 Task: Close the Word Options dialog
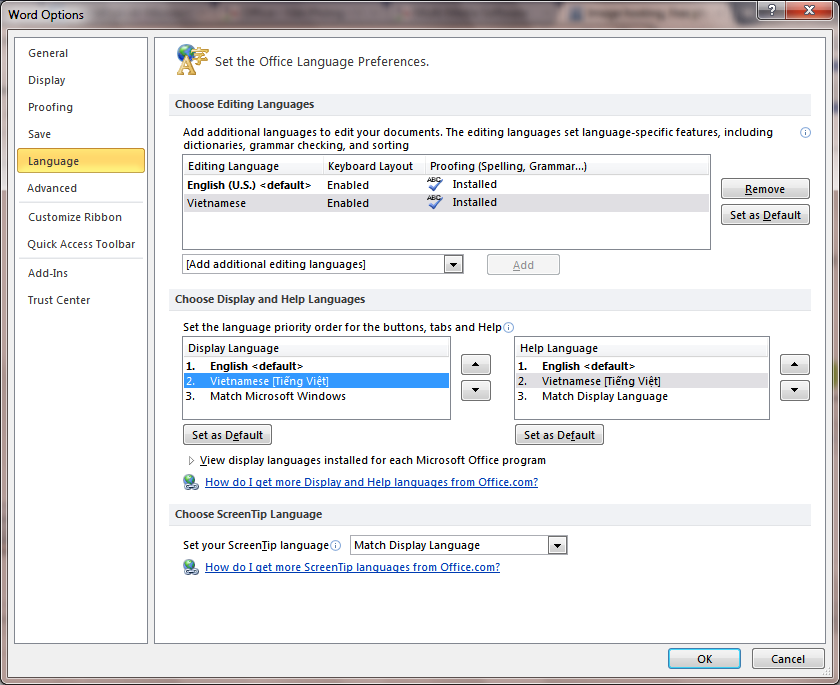[809, 10]
